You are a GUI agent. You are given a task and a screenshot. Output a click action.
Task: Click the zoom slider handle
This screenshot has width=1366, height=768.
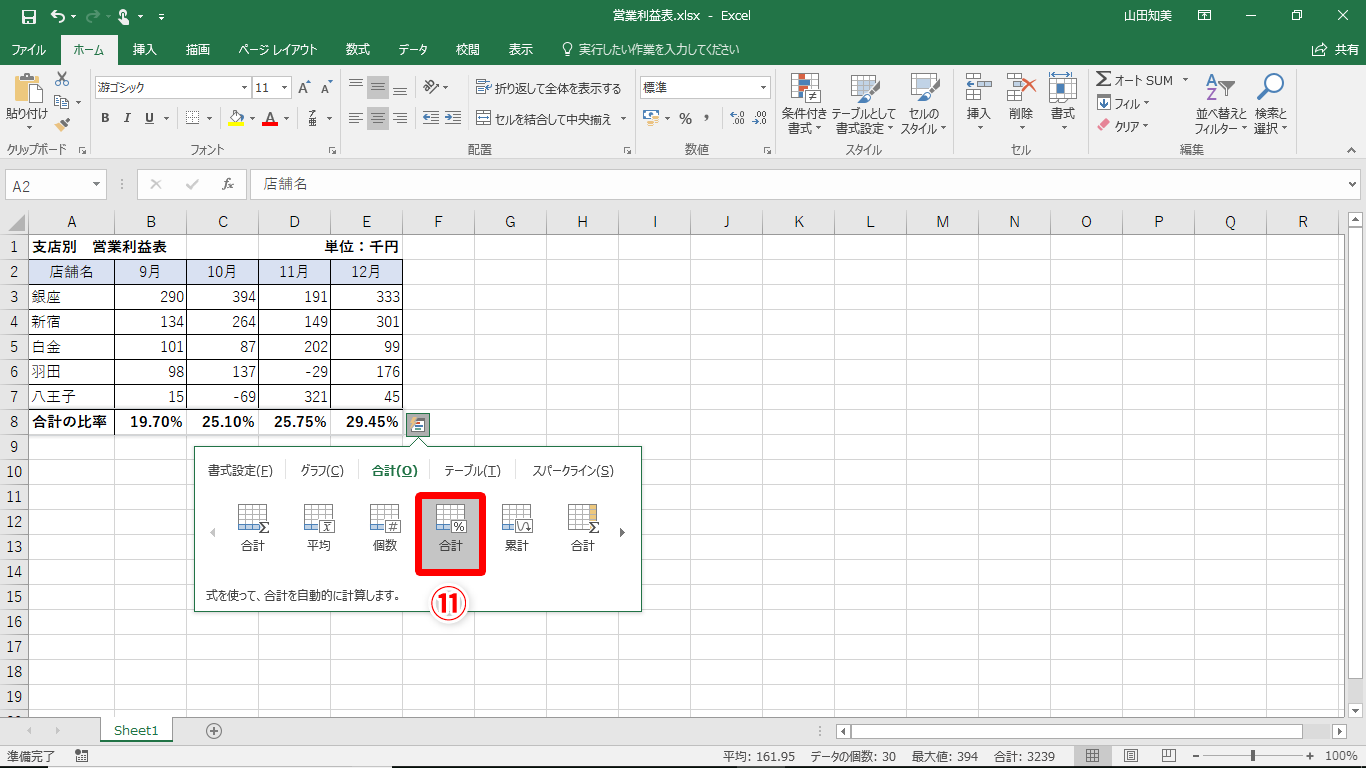[x=1252, y=756]
